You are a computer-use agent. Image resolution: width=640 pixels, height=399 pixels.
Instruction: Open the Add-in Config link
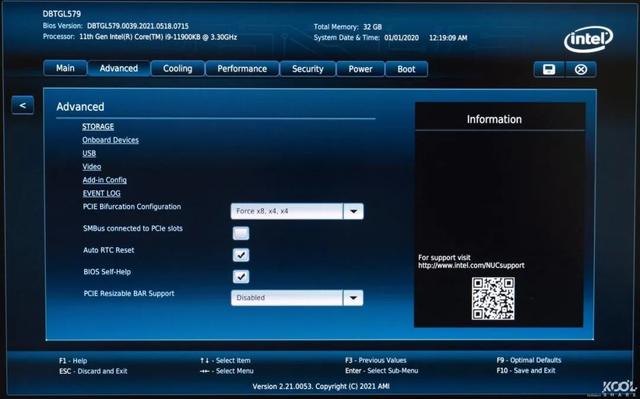click(104, 180)
